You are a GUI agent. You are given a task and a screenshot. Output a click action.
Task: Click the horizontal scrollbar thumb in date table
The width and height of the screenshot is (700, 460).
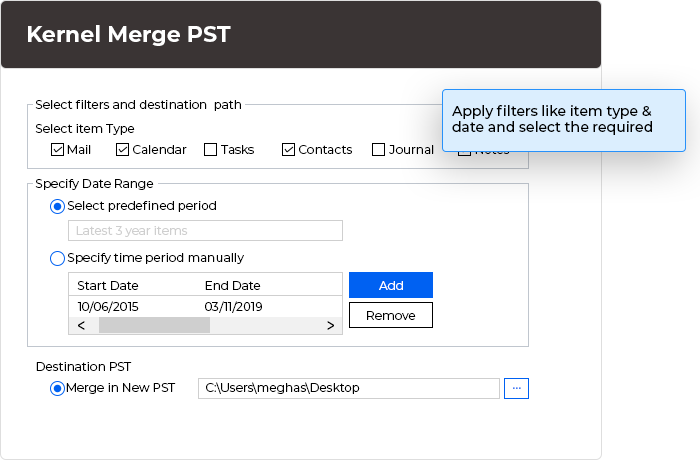(154, 326)
